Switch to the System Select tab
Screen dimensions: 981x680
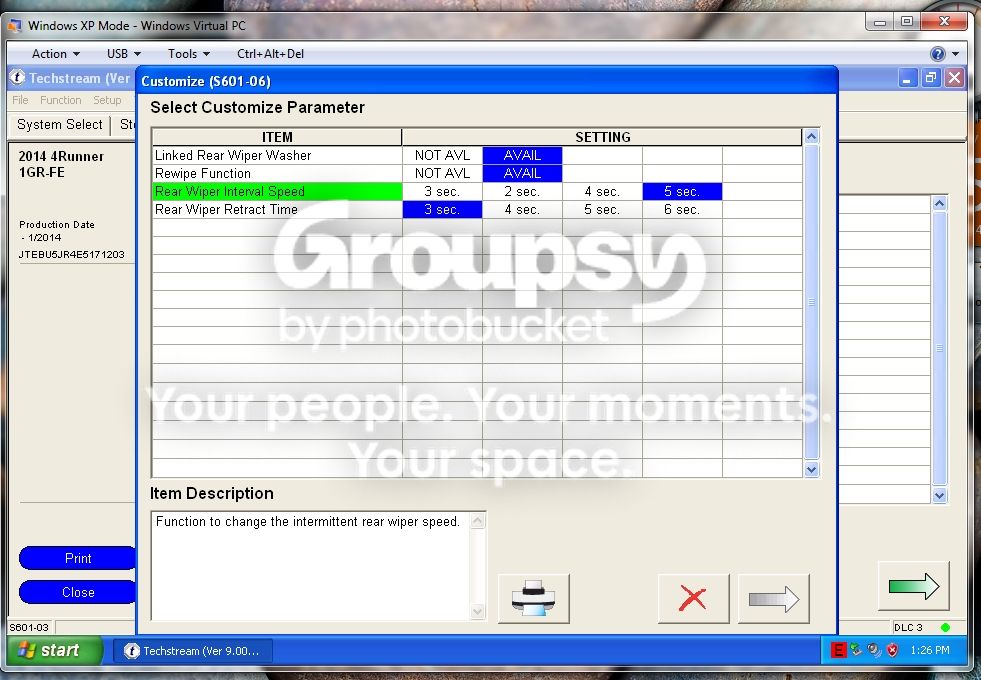[x=59, y=124]
